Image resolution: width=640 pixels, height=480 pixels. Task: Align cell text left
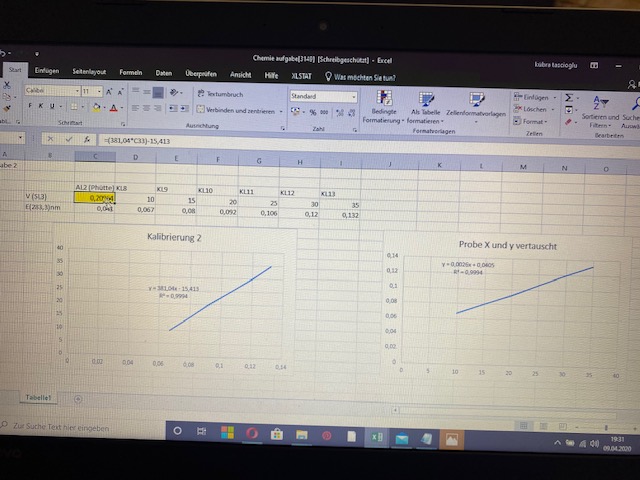136,108
